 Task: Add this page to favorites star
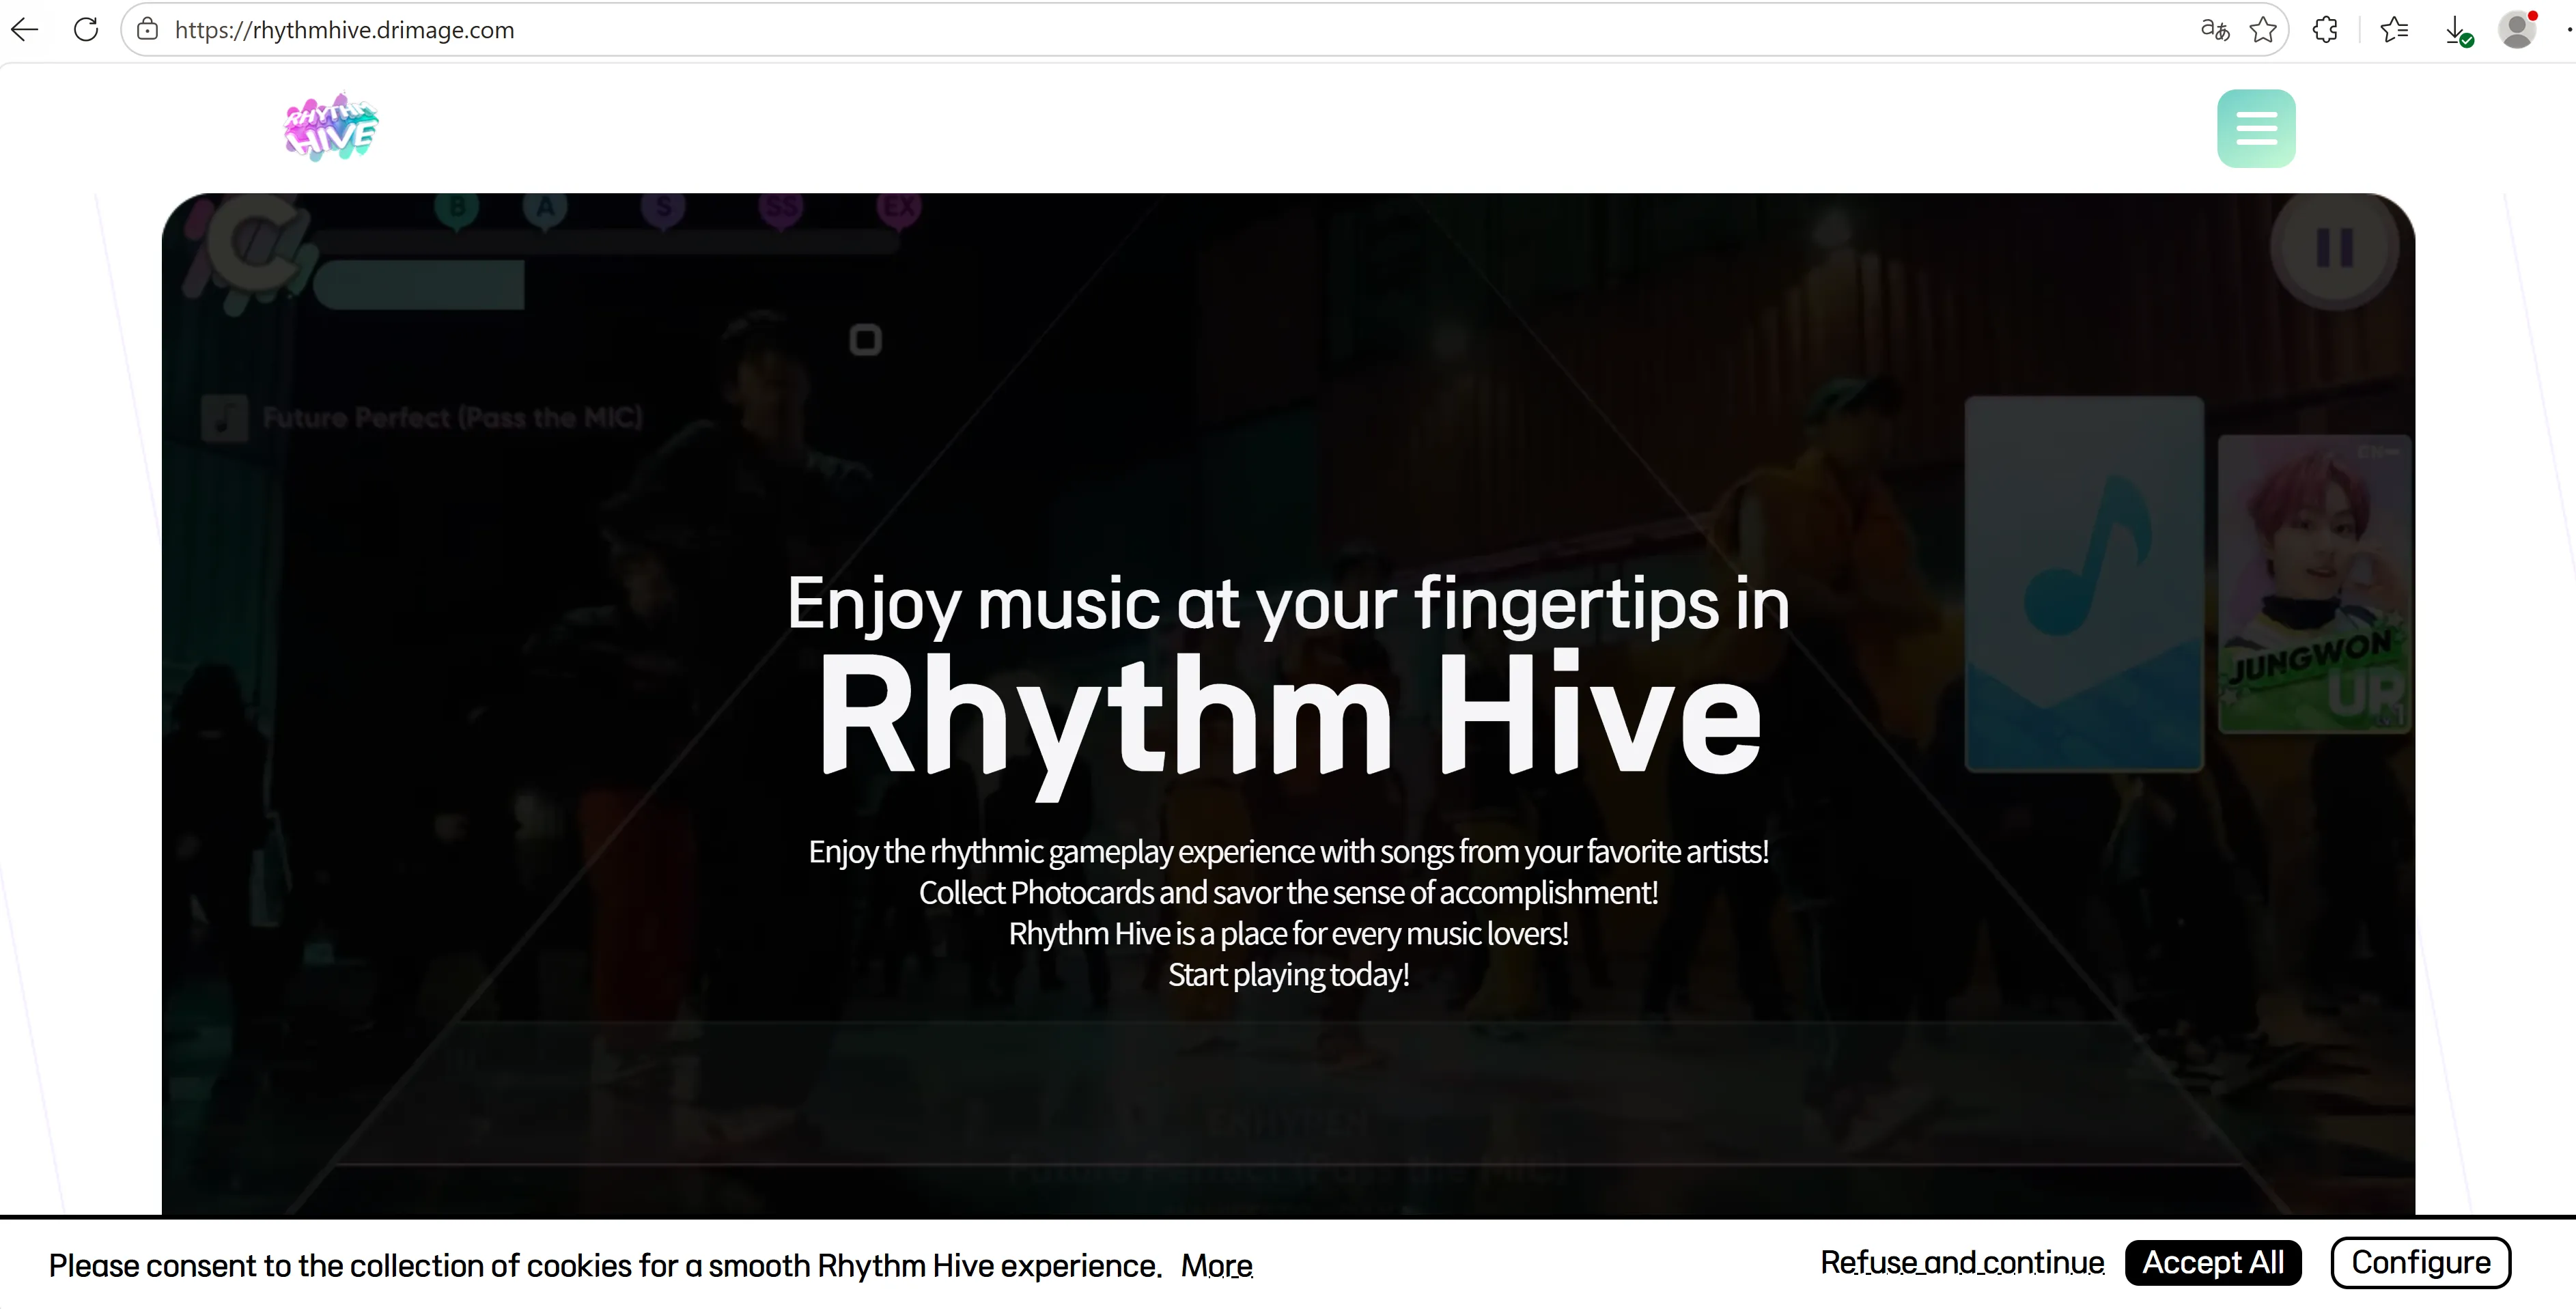pyautogui.click(x=2263, y=30)
